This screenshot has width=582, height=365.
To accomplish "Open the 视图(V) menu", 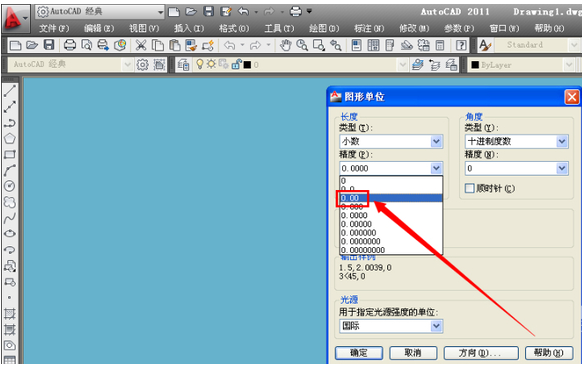I will [144, 29].
